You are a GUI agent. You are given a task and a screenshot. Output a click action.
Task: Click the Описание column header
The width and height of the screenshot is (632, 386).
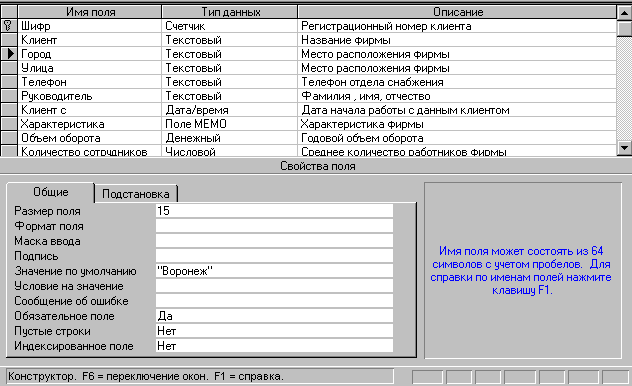point(457,12)
